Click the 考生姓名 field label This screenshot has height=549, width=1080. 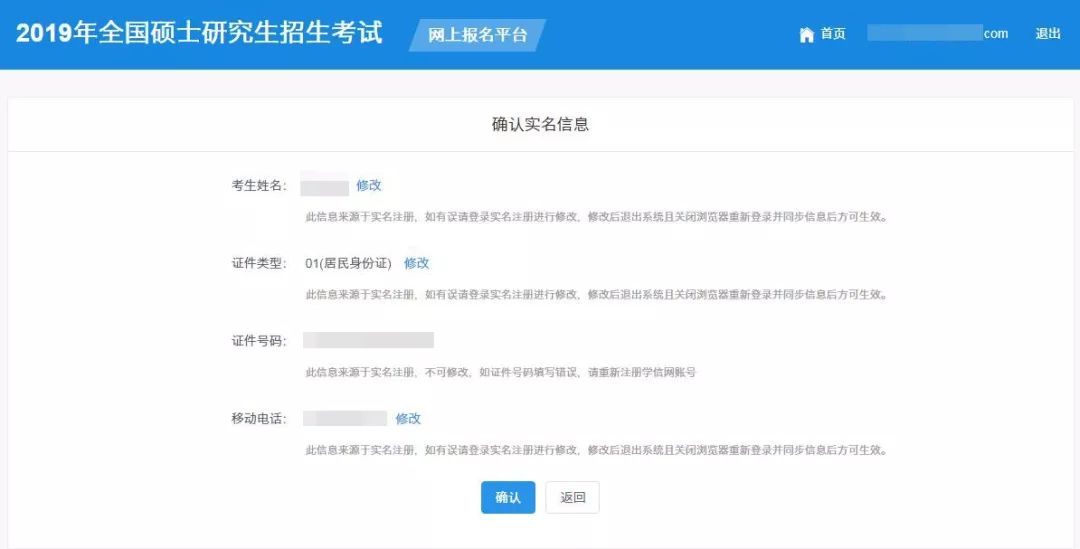[x=258, y=186]
